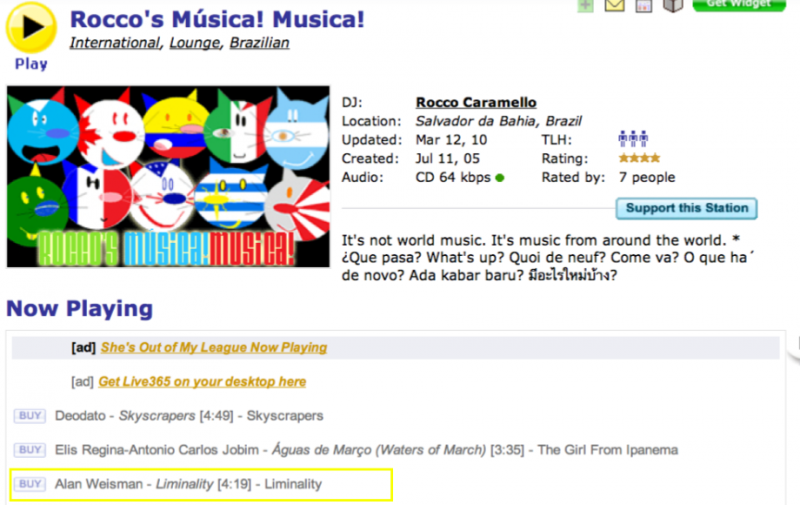This screenshot has width=800, height=505.
Task: Click the green audio status dot
Action: [499, 178]
